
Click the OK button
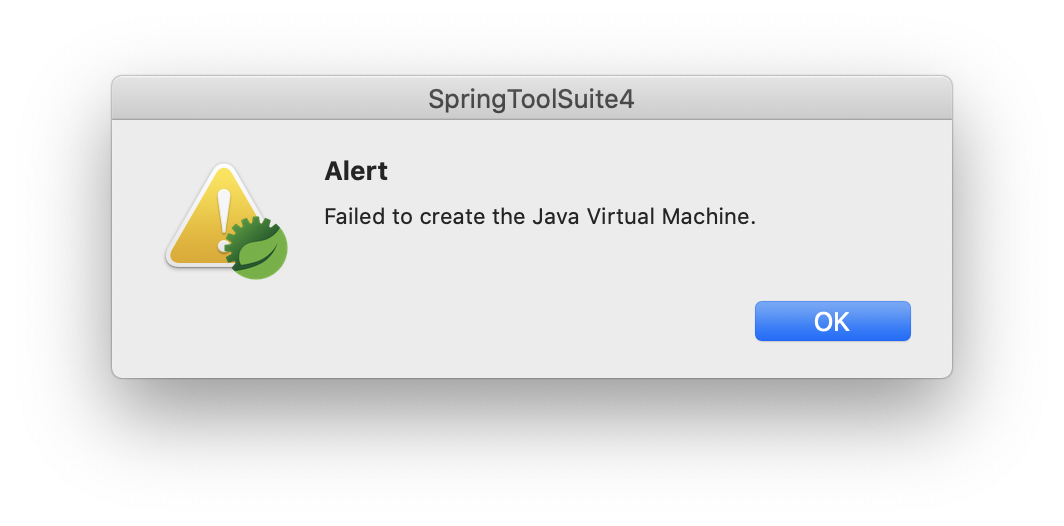(x=833, y=321)
